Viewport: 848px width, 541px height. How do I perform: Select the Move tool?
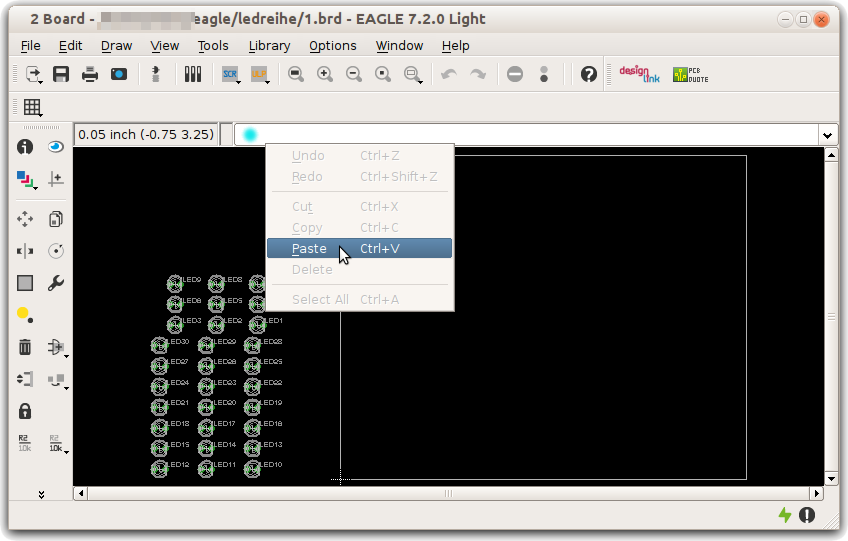[25, 219]
